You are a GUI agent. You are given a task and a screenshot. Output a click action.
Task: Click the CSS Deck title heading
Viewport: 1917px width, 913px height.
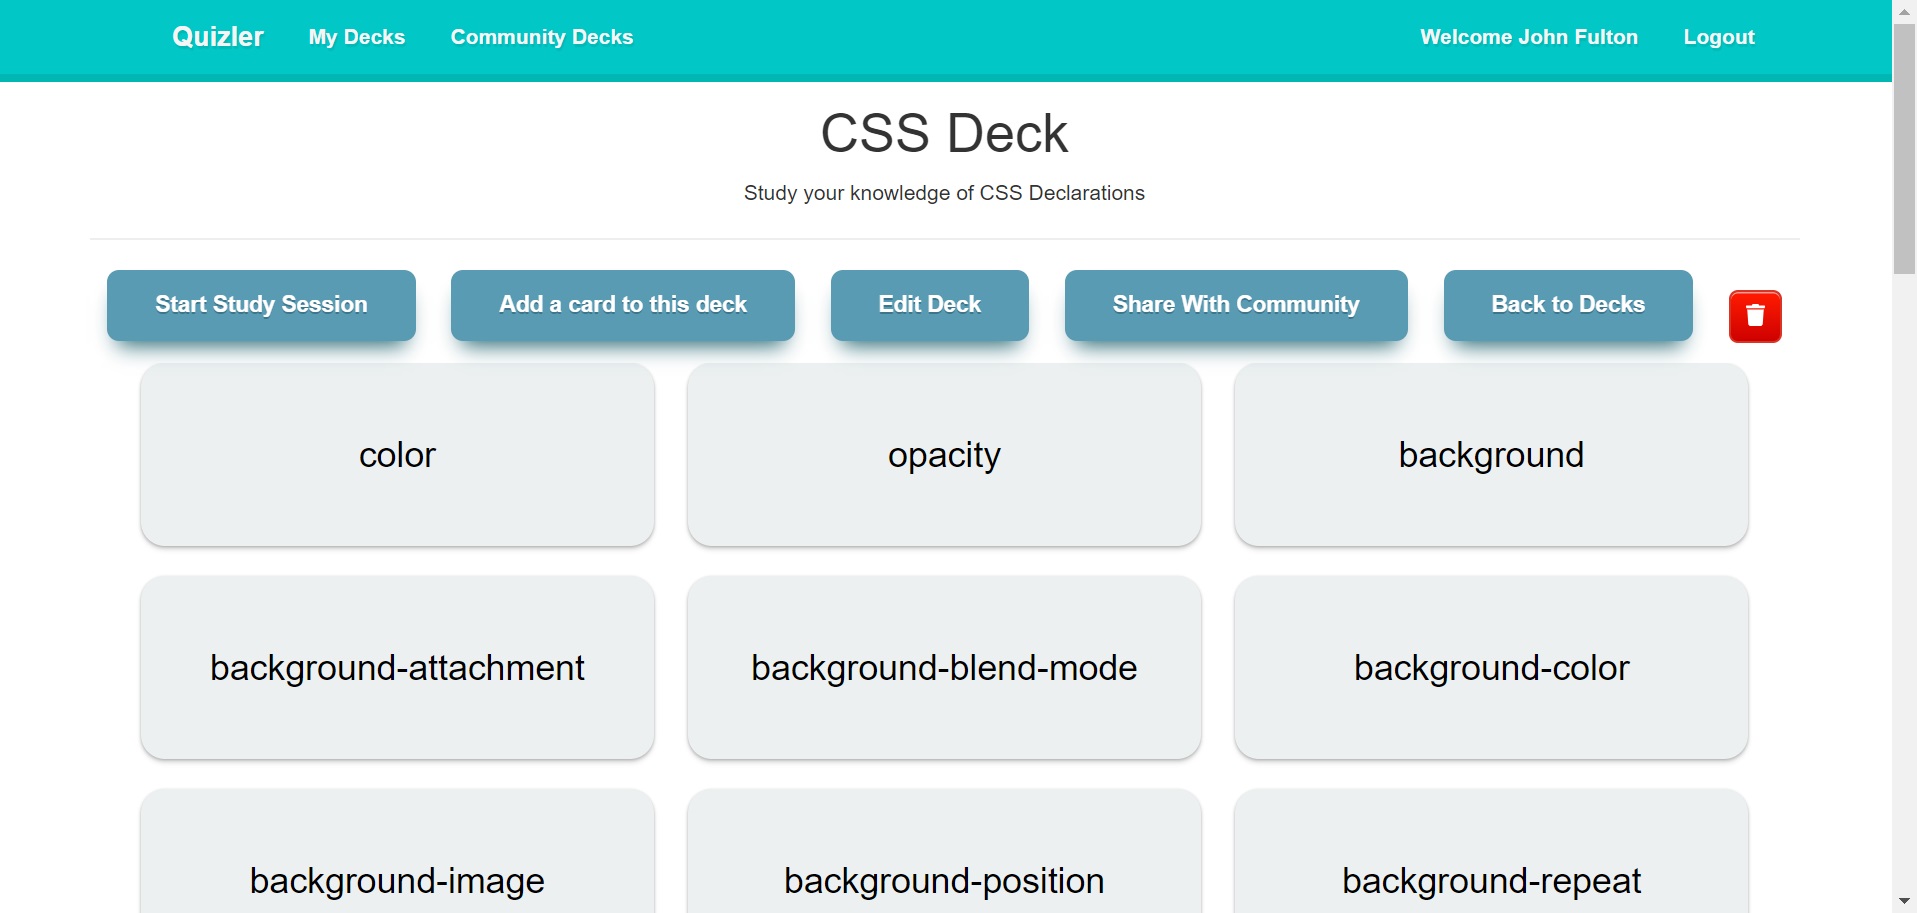point(944,133)
